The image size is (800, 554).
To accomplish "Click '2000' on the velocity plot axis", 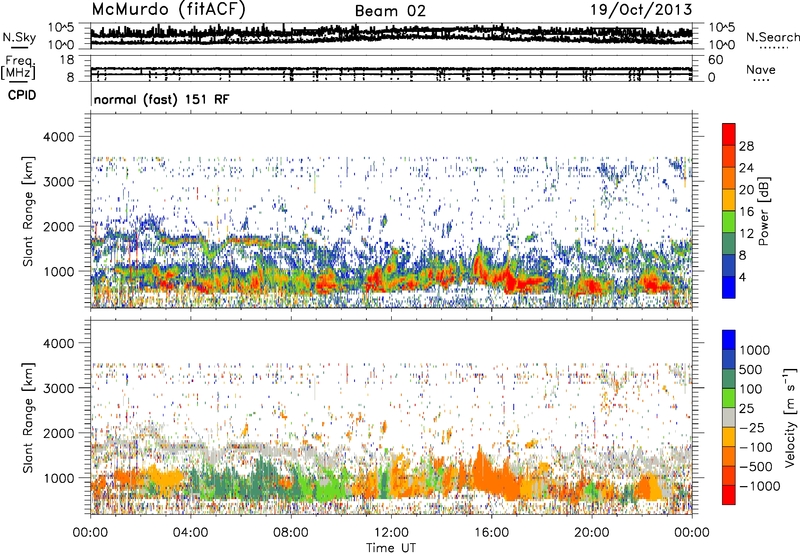I will click(x=59, y=433).
